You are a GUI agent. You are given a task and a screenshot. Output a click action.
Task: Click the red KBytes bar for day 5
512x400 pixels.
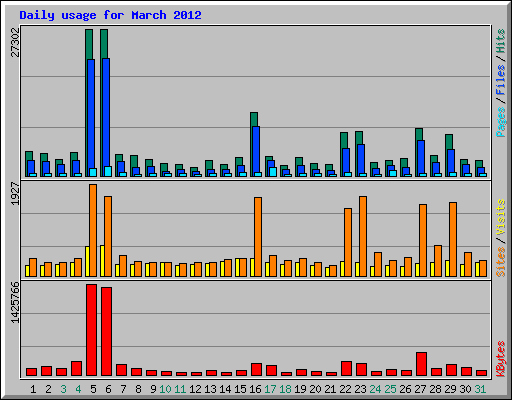(91, 330)
